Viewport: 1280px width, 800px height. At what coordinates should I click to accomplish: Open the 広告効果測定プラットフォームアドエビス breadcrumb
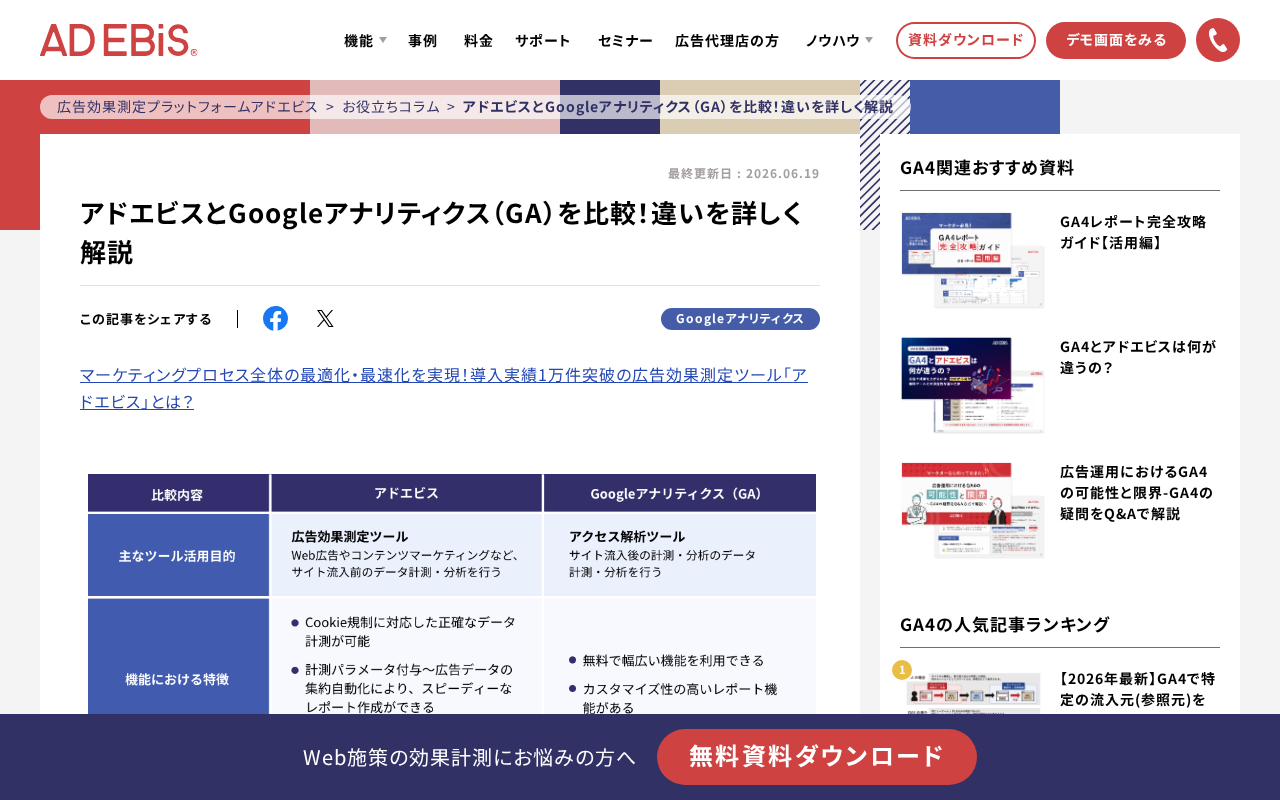[187, 106]
